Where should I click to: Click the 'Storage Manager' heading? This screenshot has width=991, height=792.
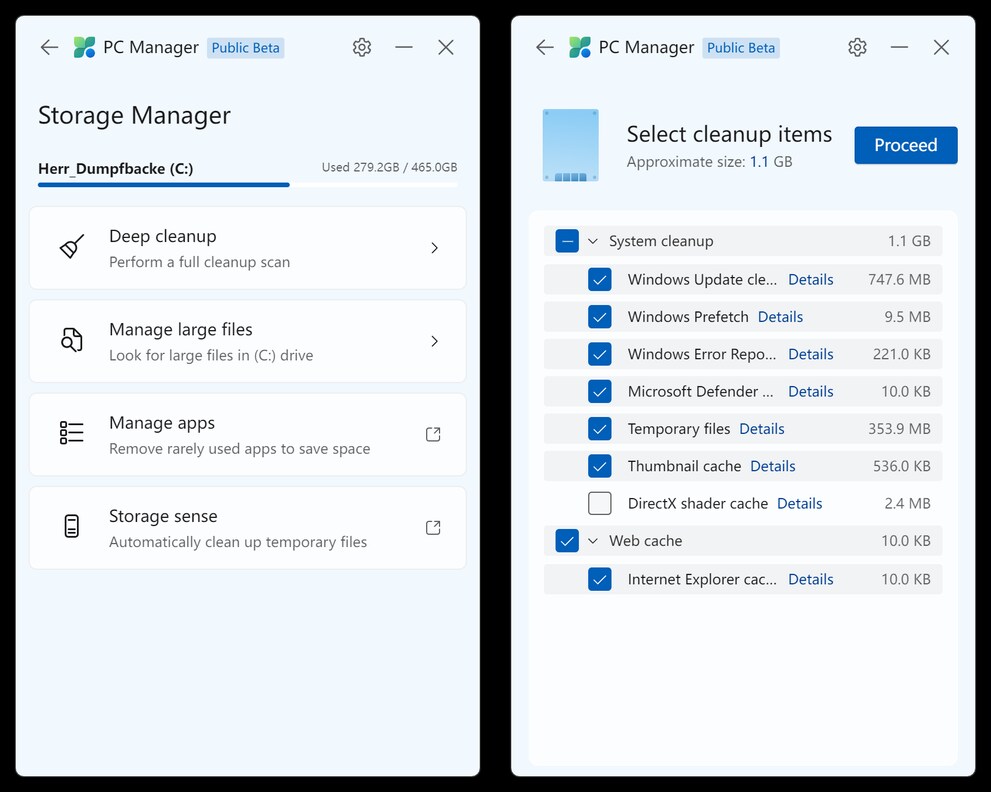pyautogui.click(x=134, y=116)
